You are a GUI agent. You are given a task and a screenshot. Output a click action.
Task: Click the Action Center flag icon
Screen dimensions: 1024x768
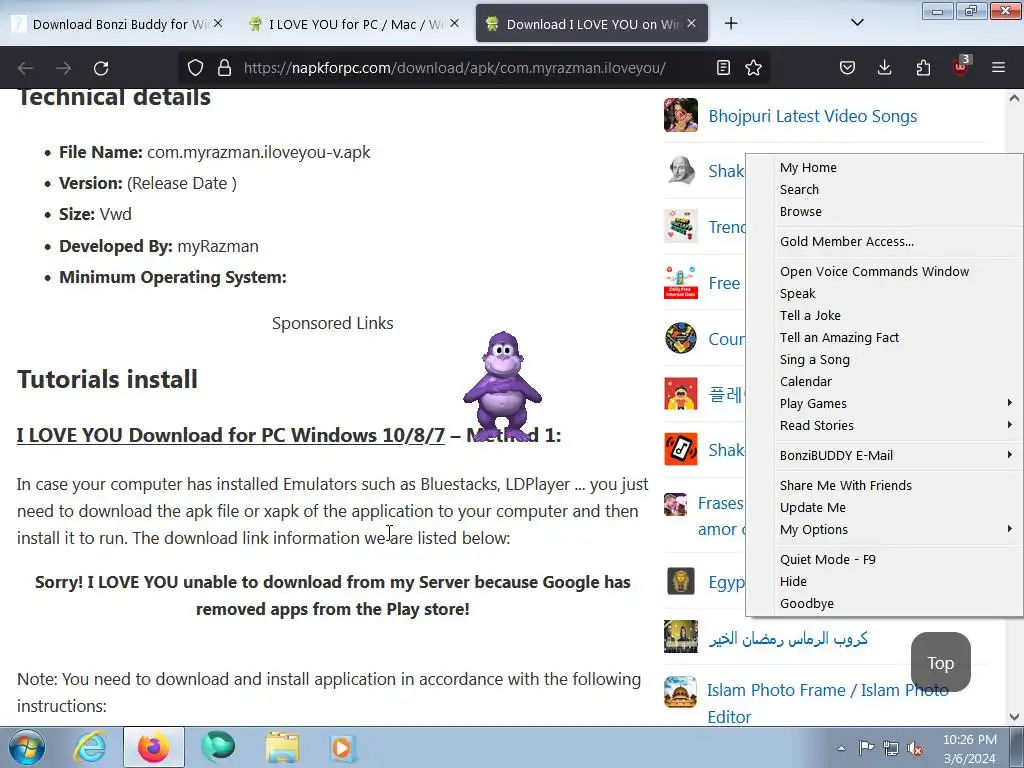866,748
